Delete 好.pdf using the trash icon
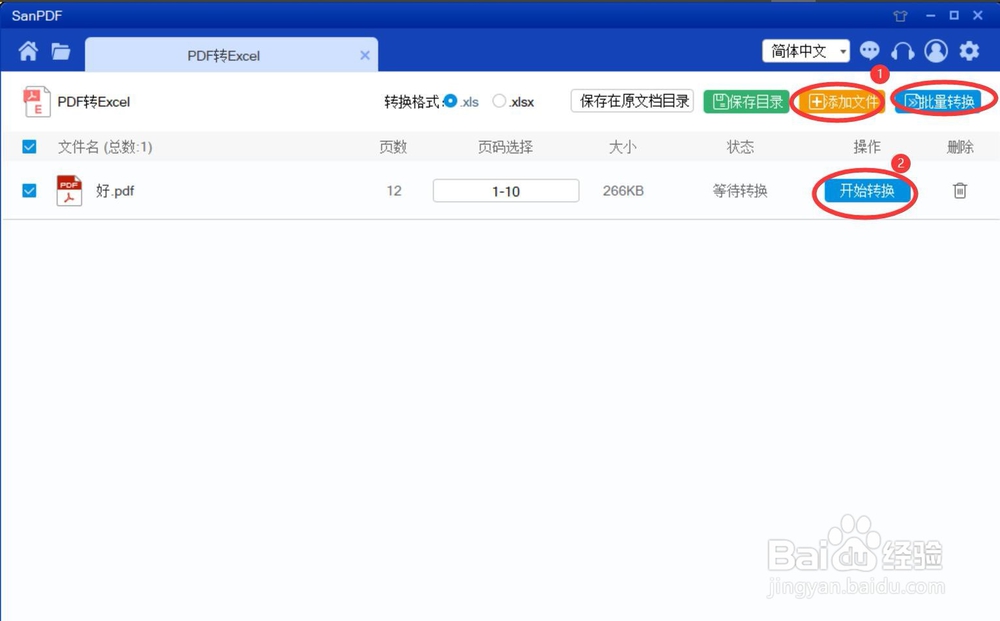 click(959, 190)
